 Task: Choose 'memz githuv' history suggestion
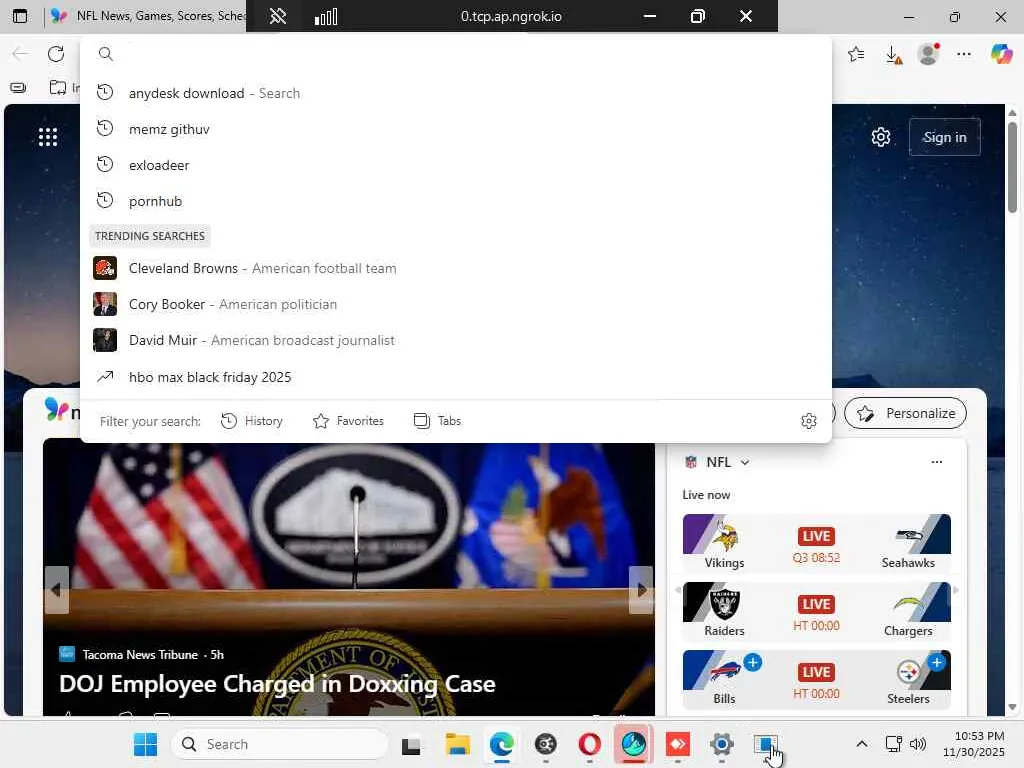pos(456,129)
